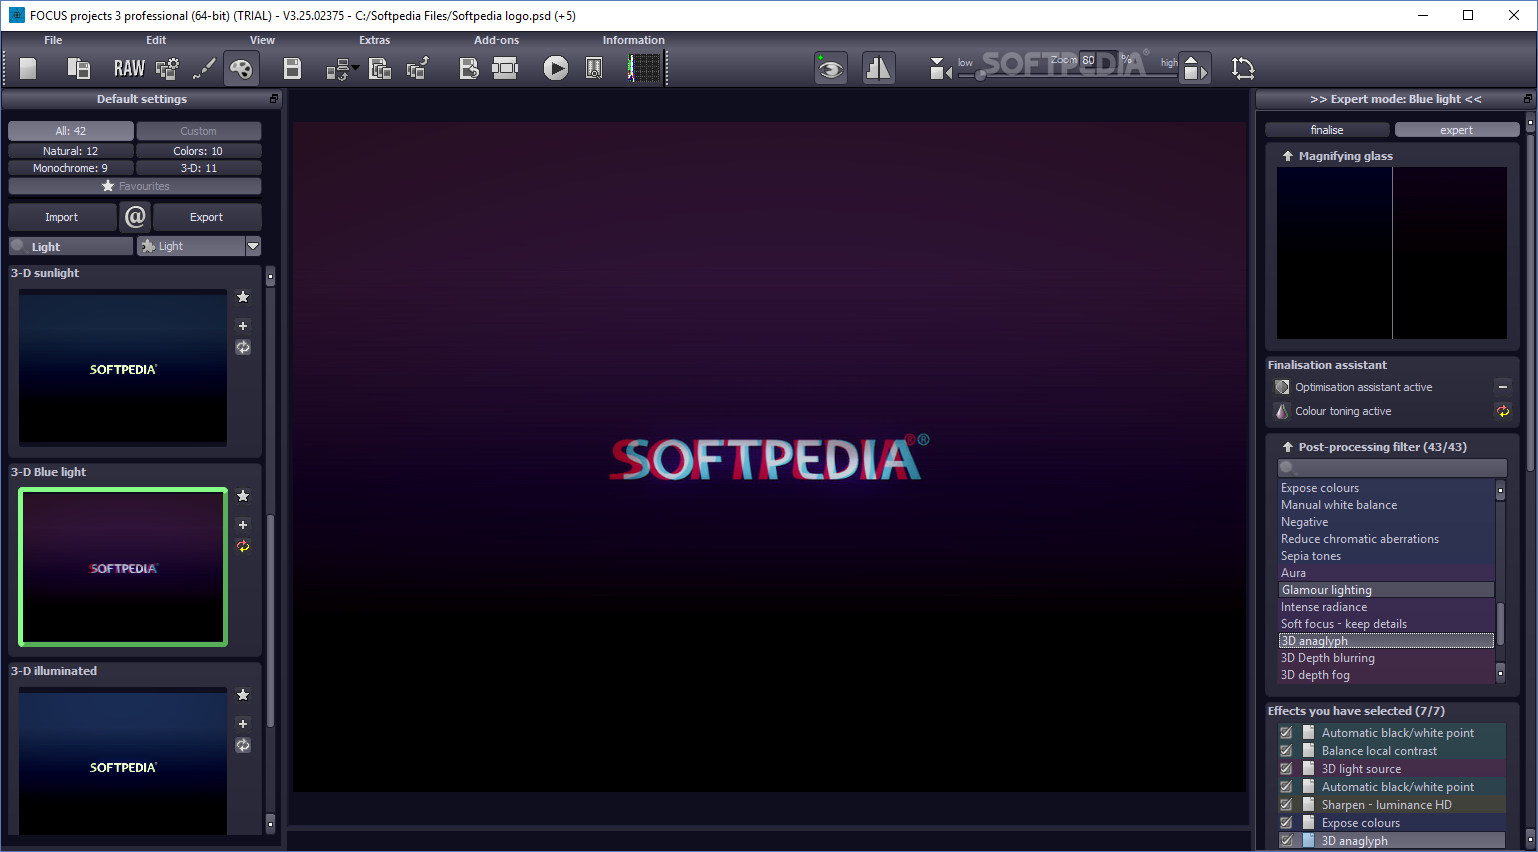Image resolution: width=1538 pixels, height=852 pixels.
Task: Toggle the real-time preview eye icon
Action: coord(830,68)
